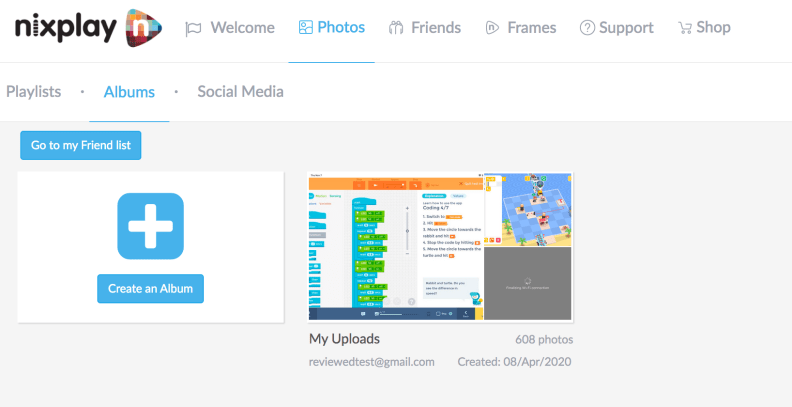Switch to the Social Media tab

(x=240, y=91)
